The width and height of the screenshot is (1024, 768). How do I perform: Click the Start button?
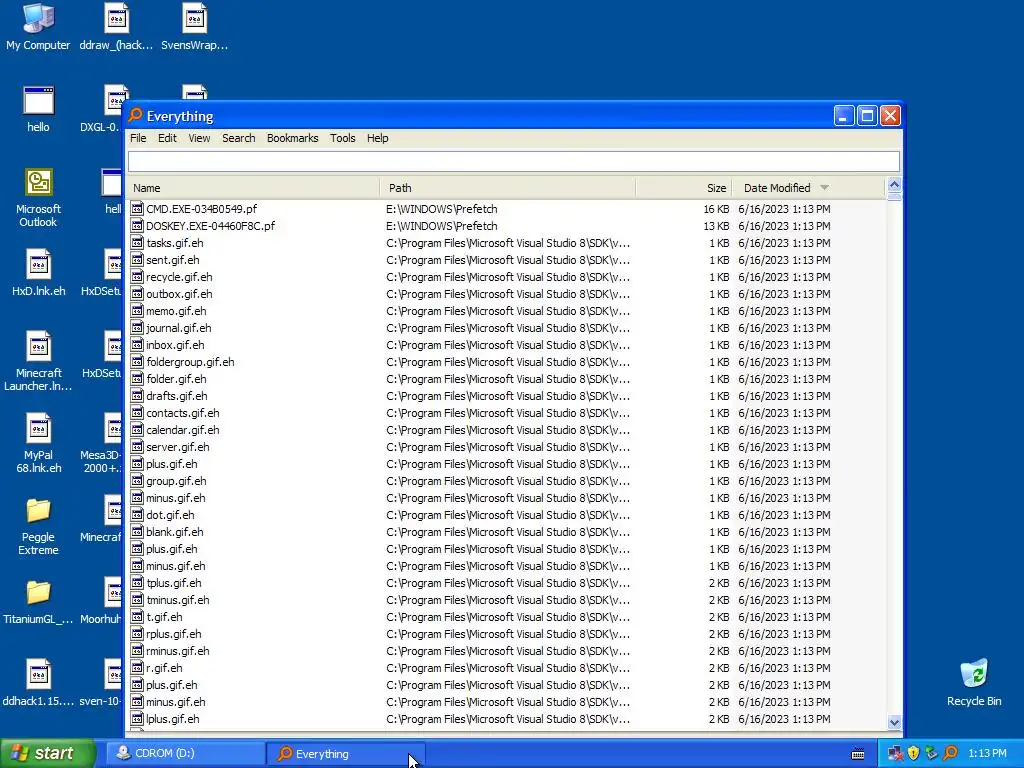pyautogui.click(x=48, y=753)
